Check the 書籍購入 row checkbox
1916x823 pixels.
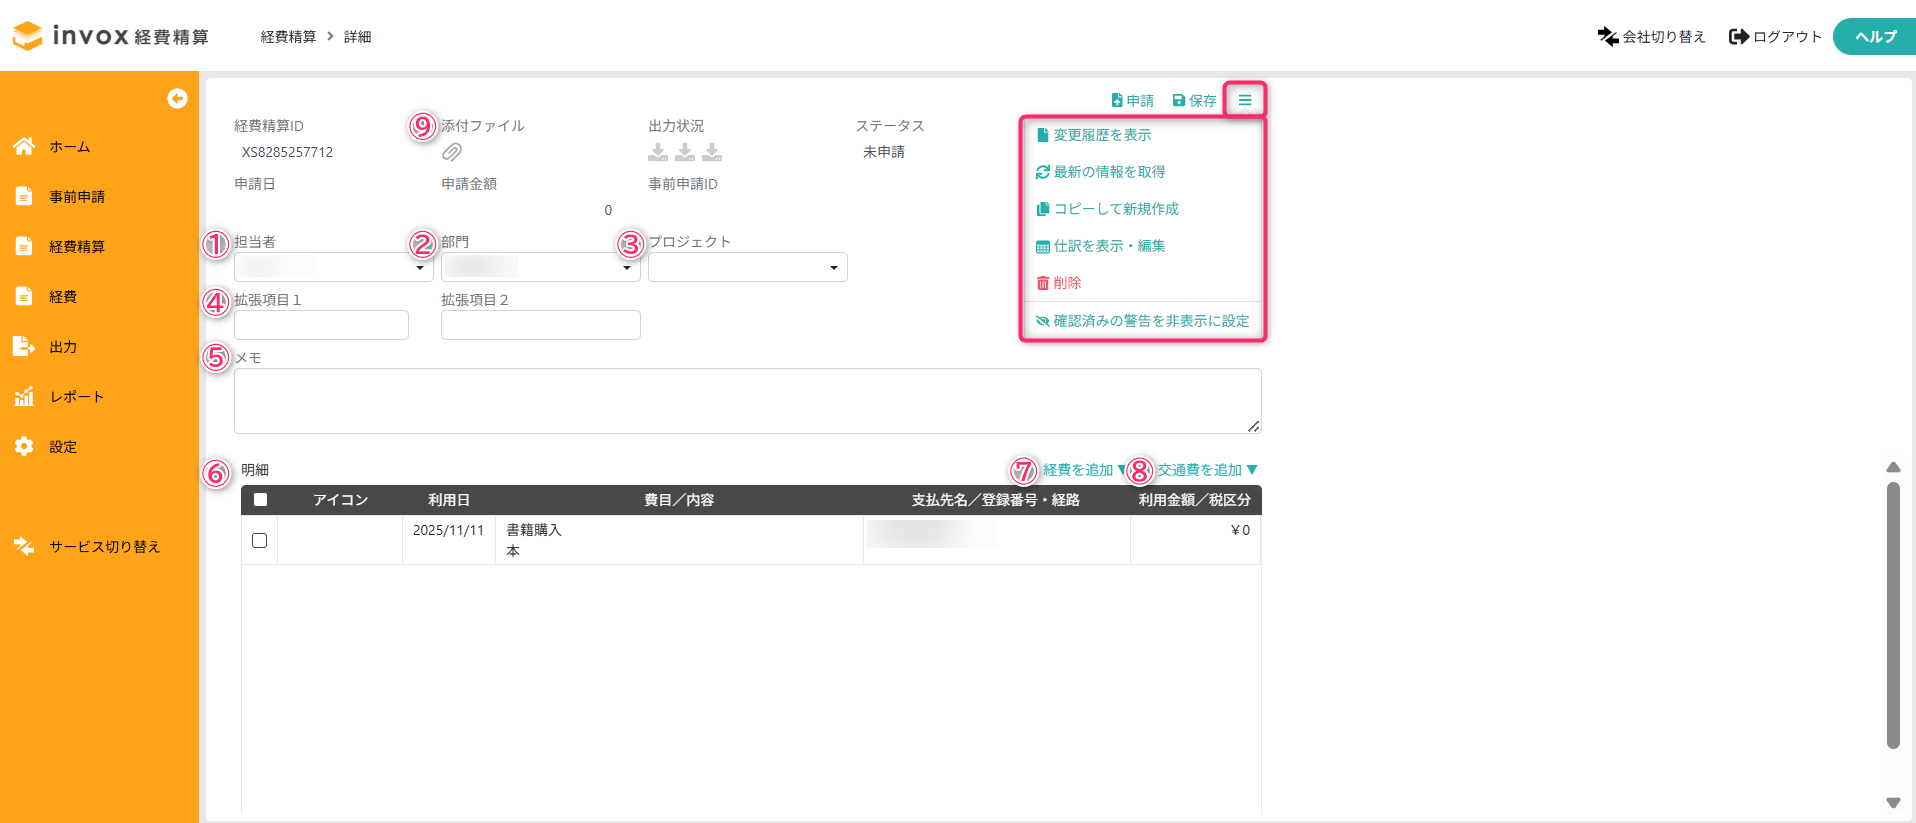260,540
